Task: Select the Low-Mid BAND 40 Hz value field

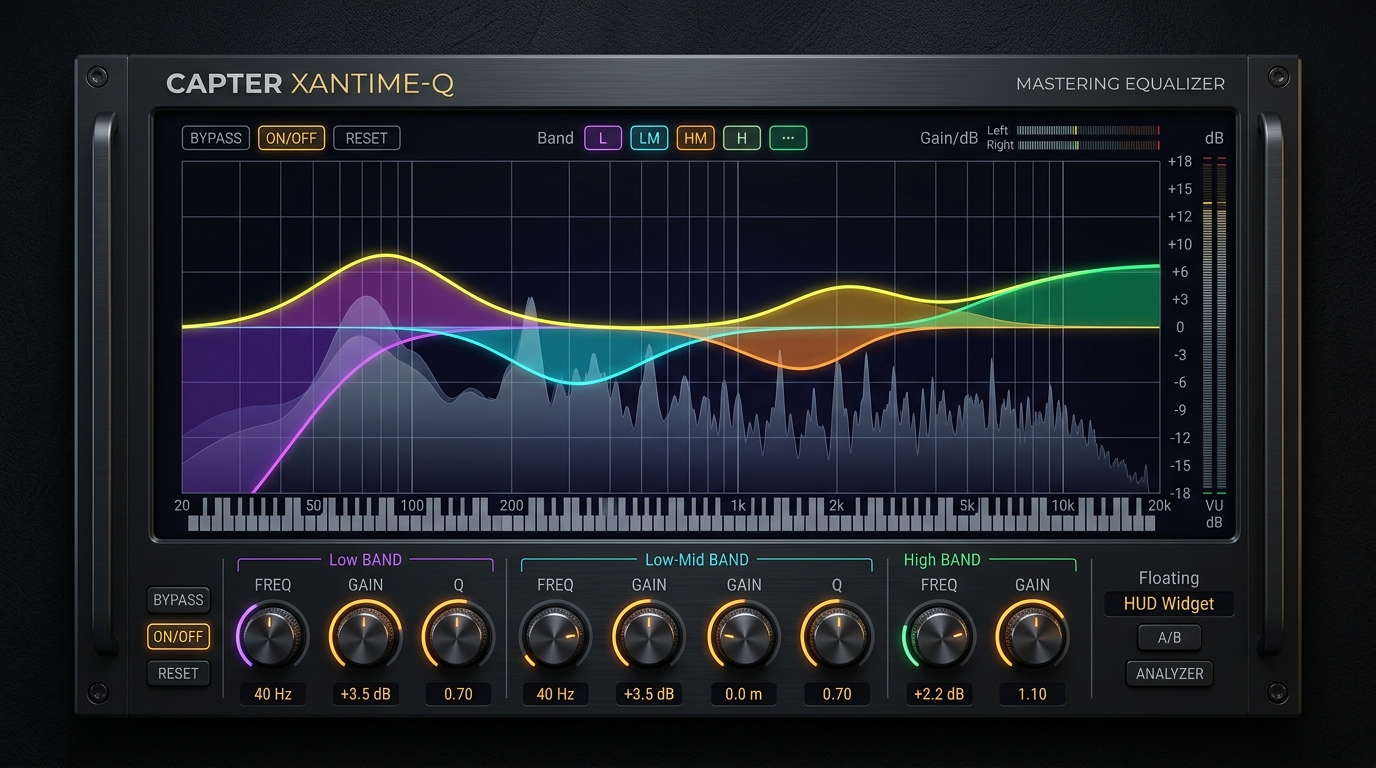Action: (x=555, y=693)
